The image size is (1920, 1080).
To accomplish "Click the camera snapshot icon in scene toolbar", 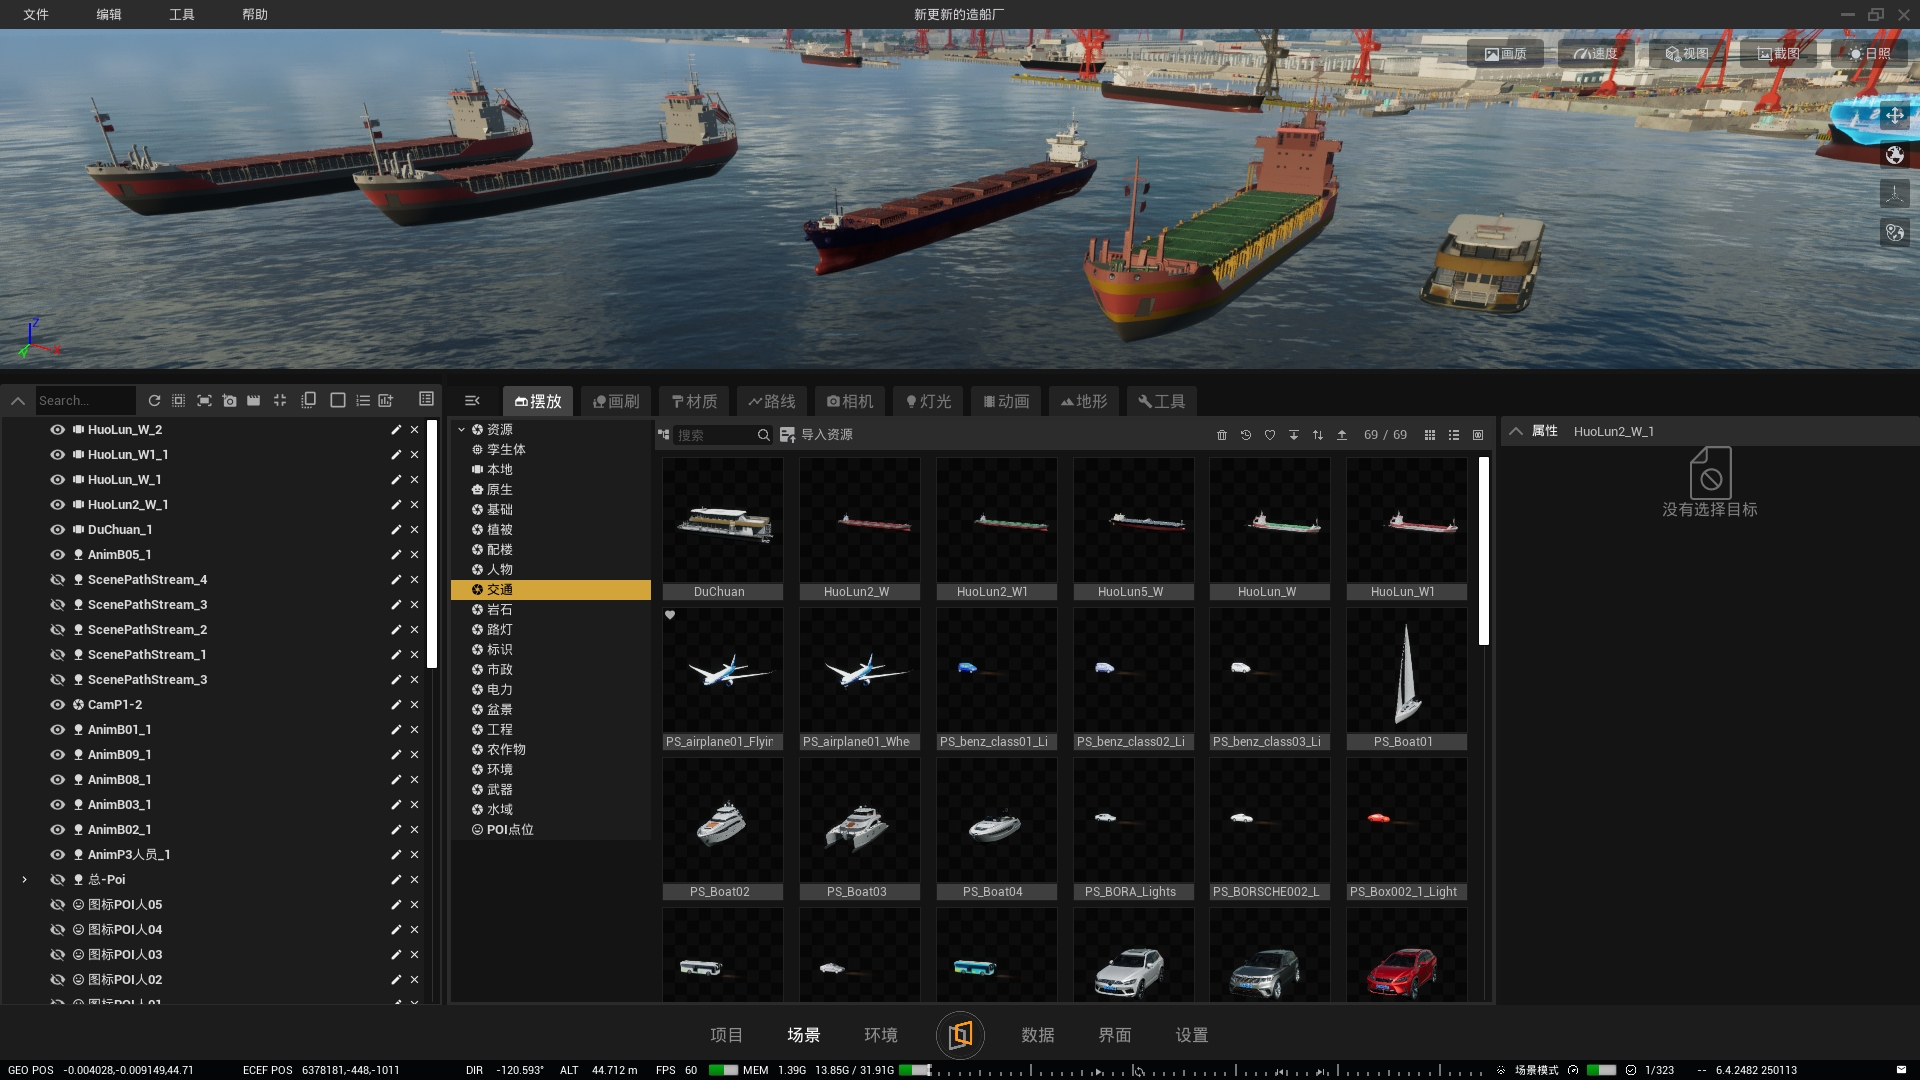I will click(230, 401).
